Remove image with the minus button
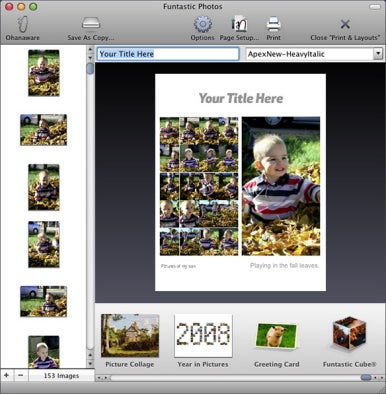386x394 pixels. (21, 376)
